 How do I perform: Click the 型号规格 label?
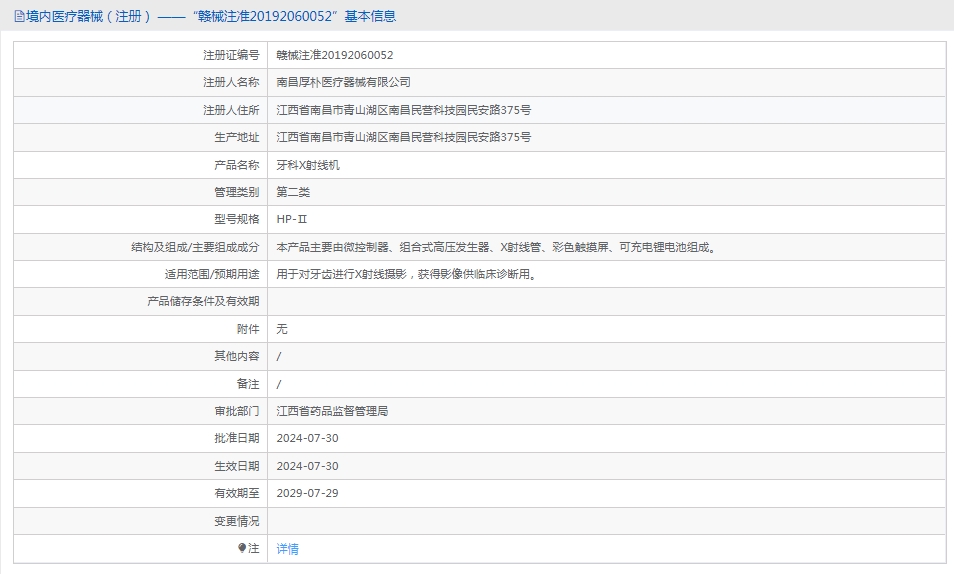coord(237,219)
